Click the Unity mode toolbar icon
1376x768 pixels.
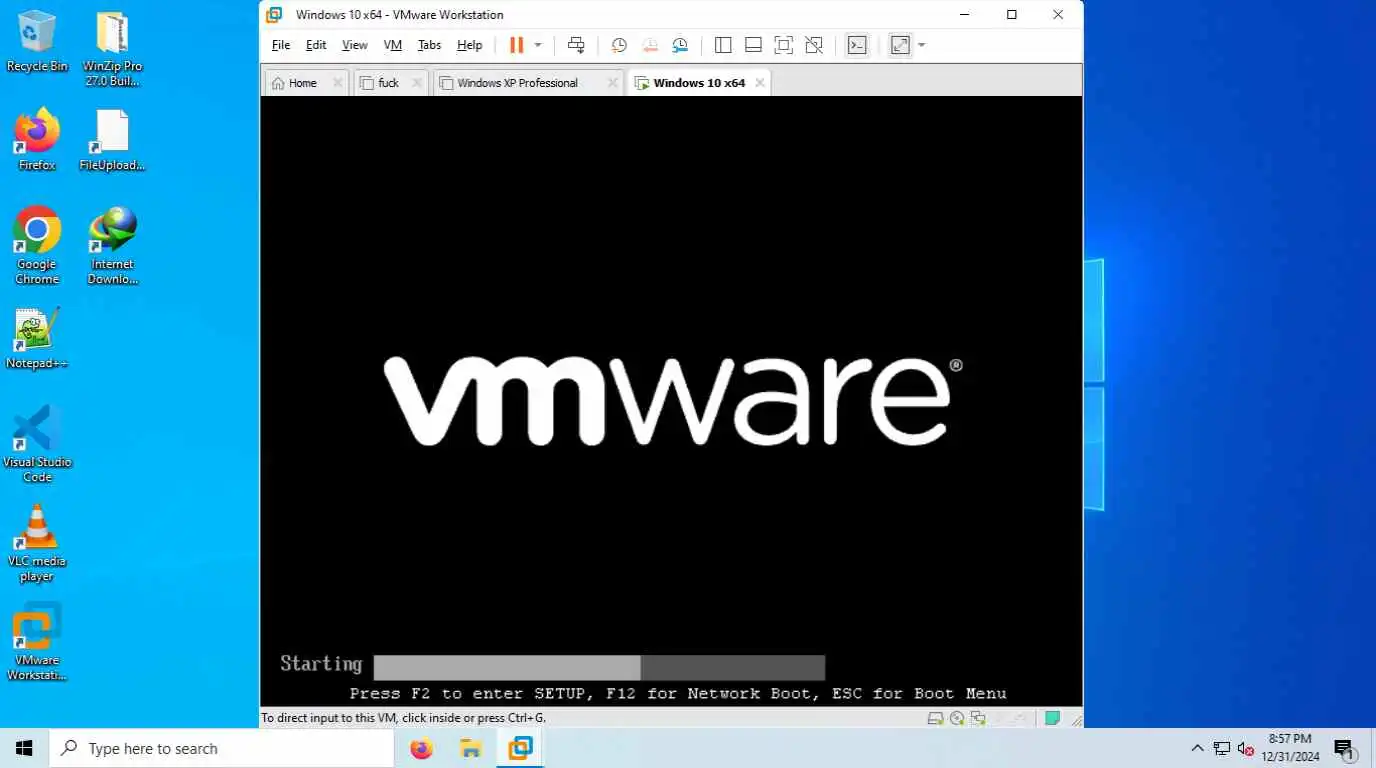tap(814, 45)
